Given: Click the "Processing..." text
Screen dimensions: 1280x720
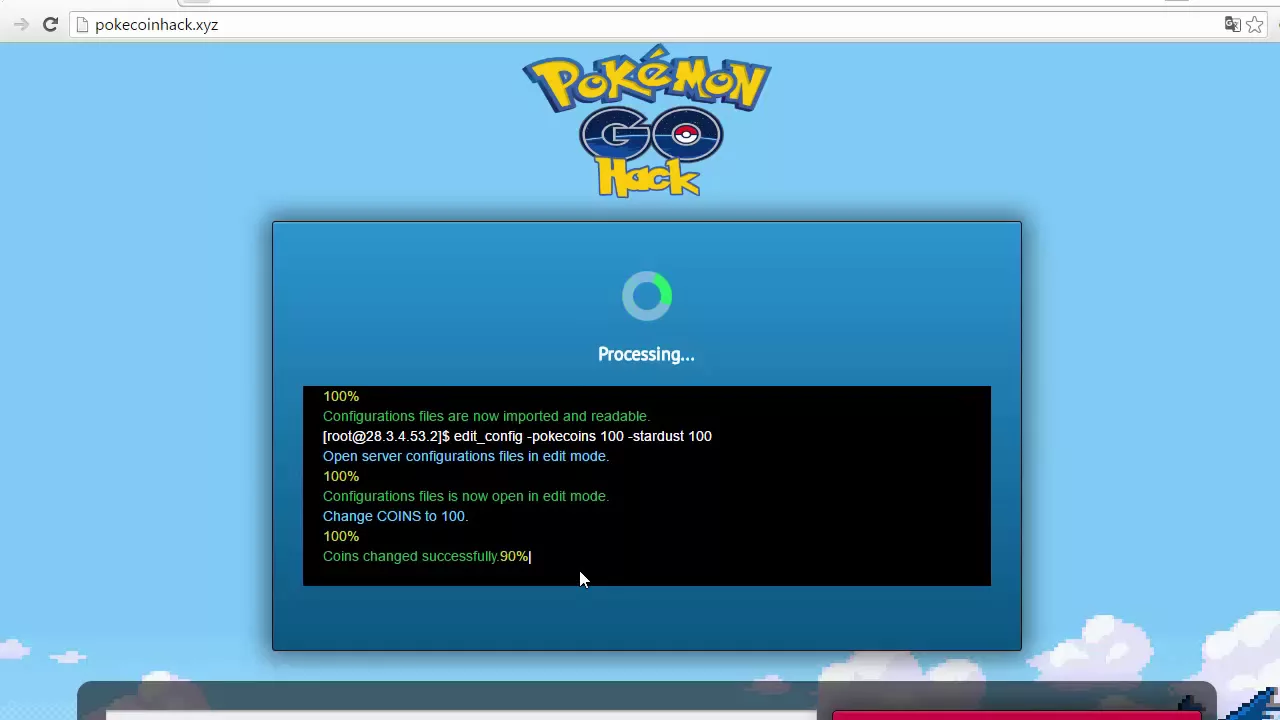Looking at the screenshot, I should (x=646, y=354).
